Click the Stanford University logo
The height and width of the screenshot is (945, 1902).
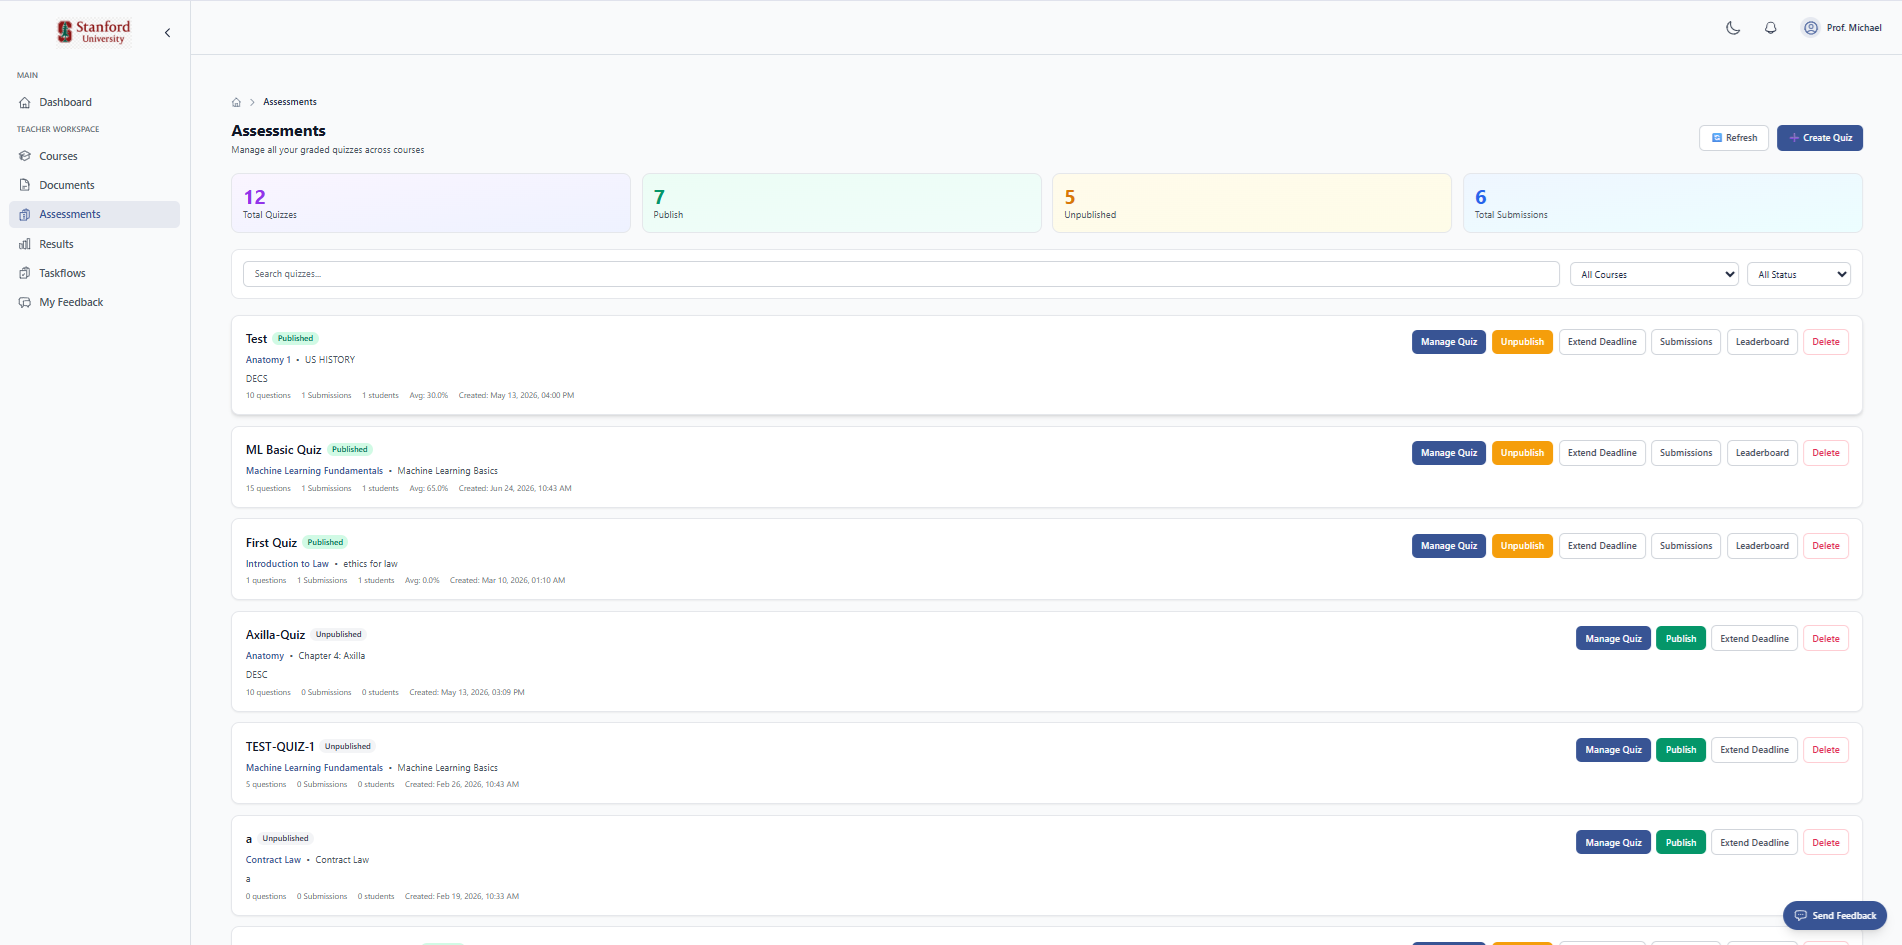click(94, 32)
